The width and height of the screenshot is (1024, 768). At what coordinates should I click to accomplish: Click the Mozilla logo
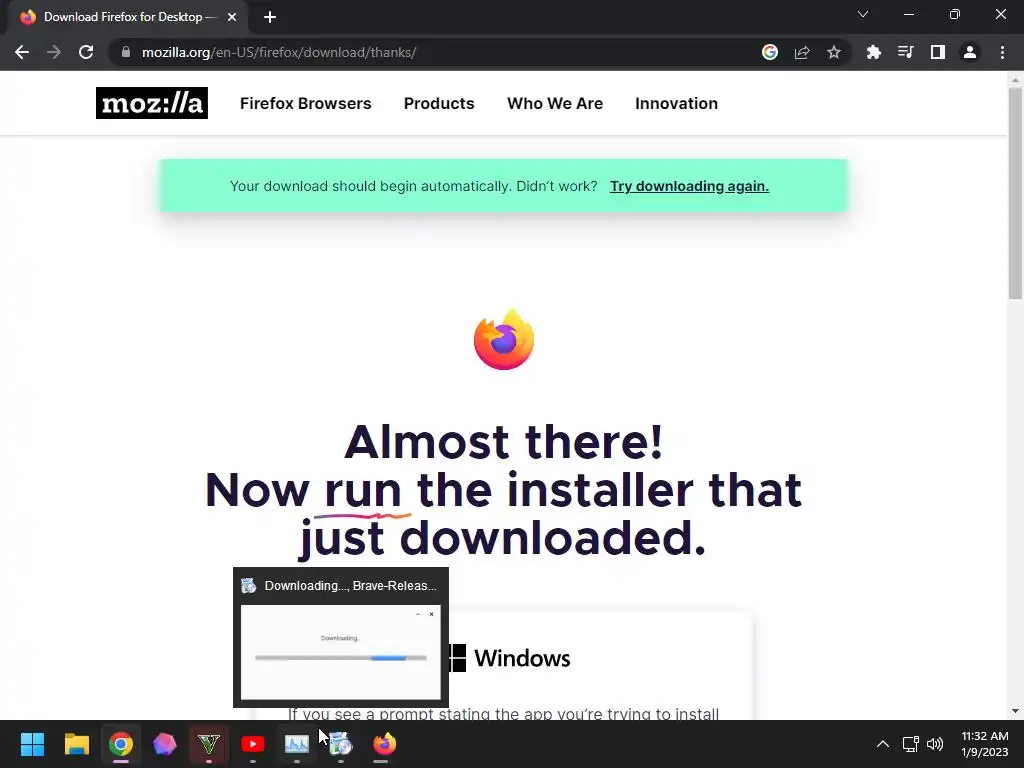point(152,103)
